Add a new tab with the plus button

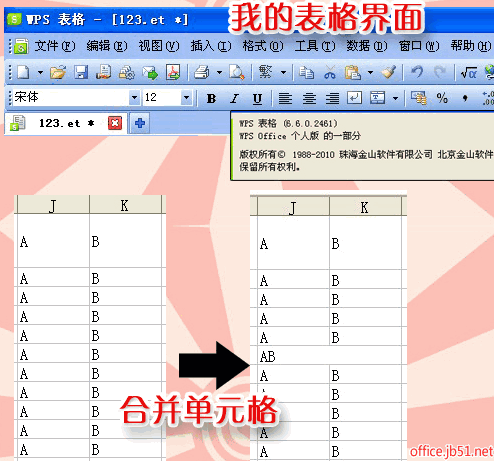pyautogui.click(x=140, y=123)
